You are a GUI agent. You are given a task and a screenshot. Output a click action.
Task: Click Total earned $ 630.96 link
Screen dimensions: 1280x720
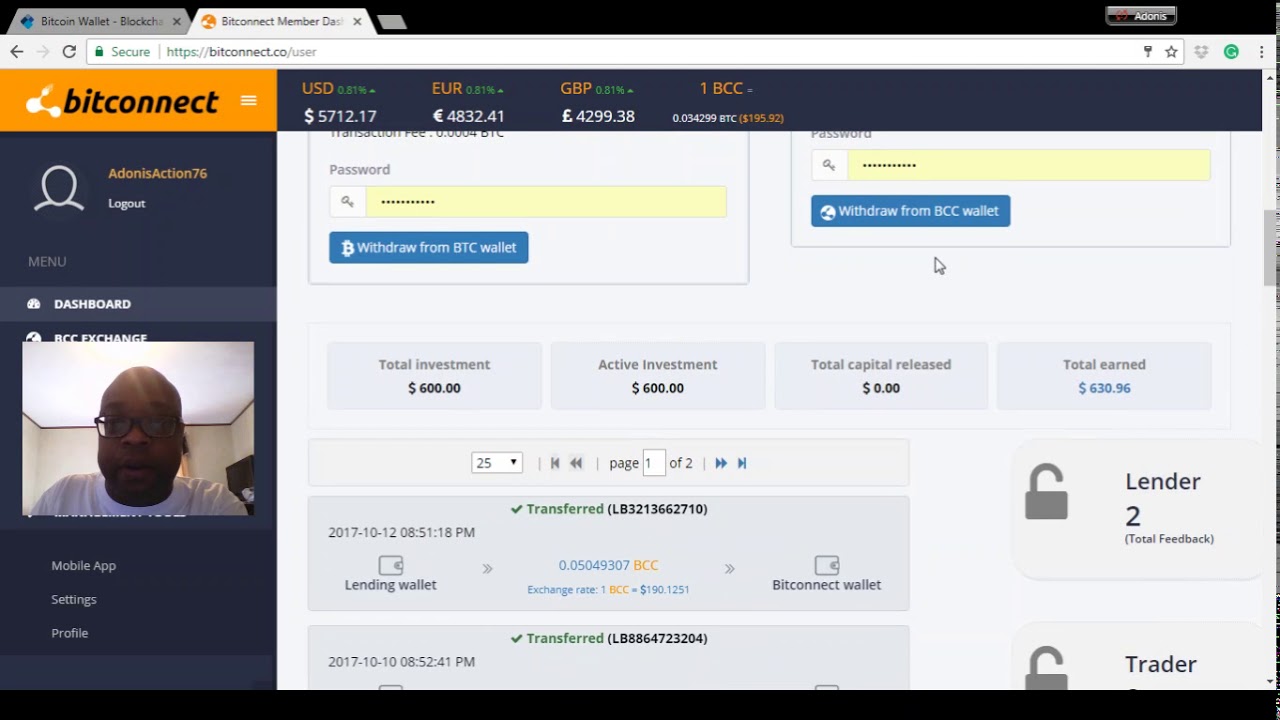[x=1104, y=388]
